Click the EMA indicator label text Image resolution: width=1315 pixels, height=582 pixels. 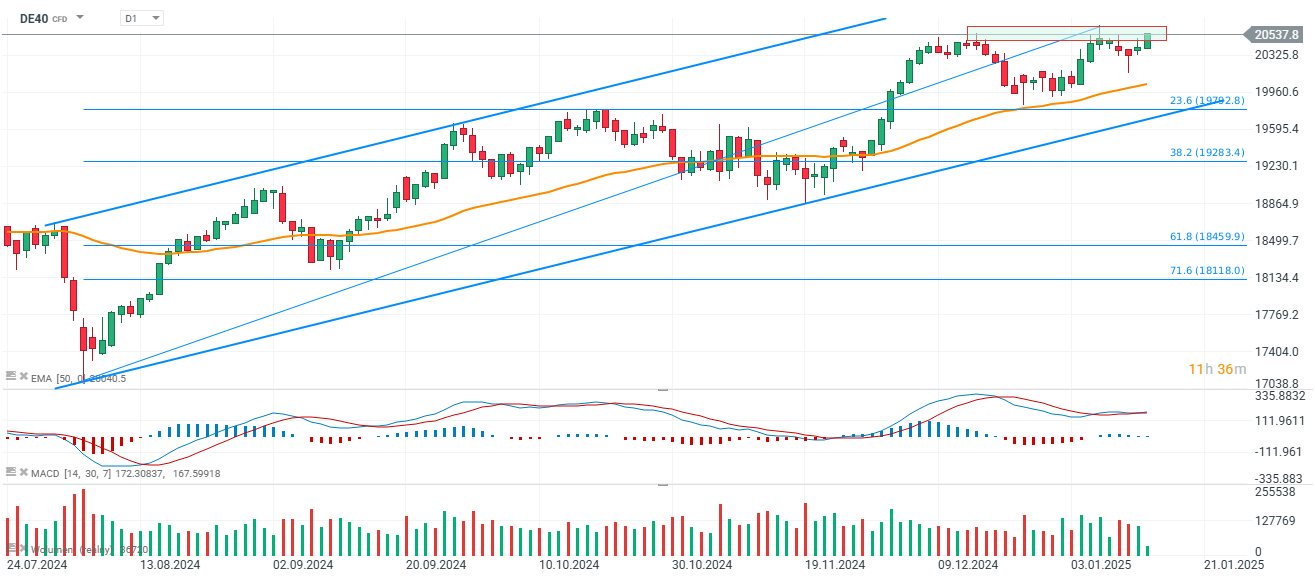[x=41, y=378]
